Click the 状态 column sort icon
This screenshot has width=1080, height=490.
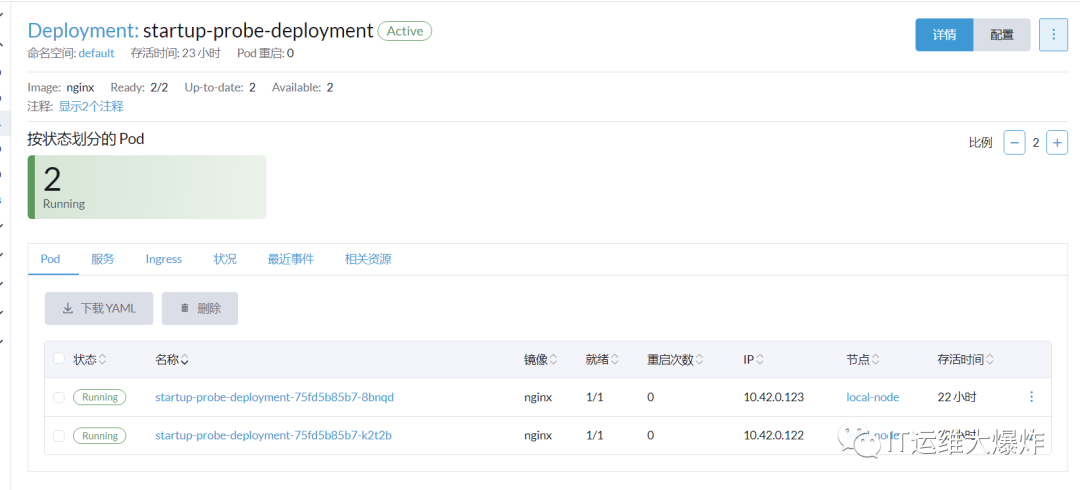pyautogui.click(x=102, y=359)
